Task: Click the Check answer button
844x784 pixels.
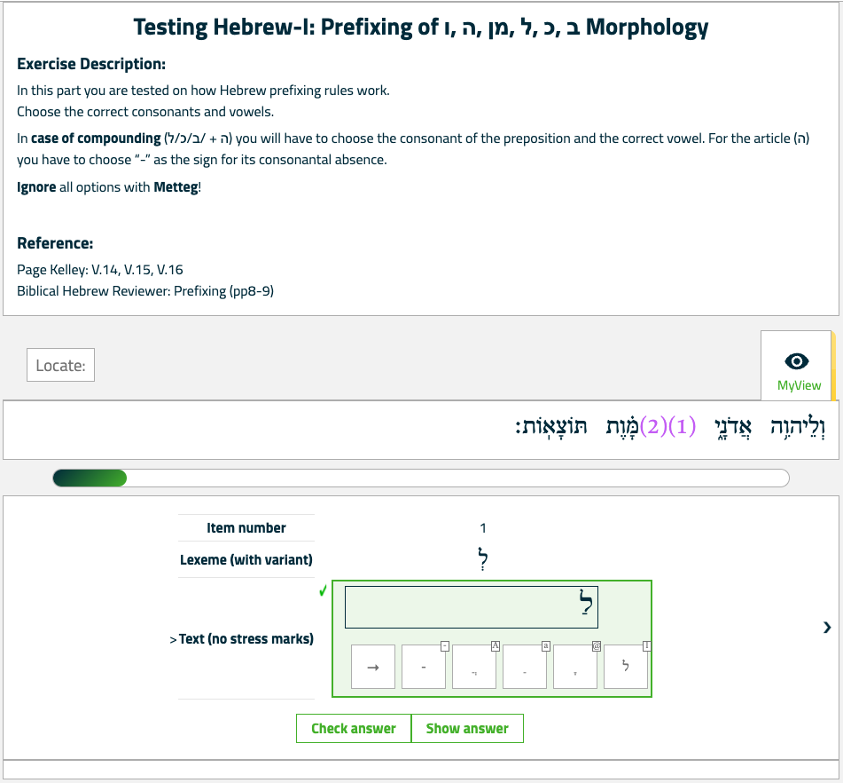Action: [x=354, y=729]
